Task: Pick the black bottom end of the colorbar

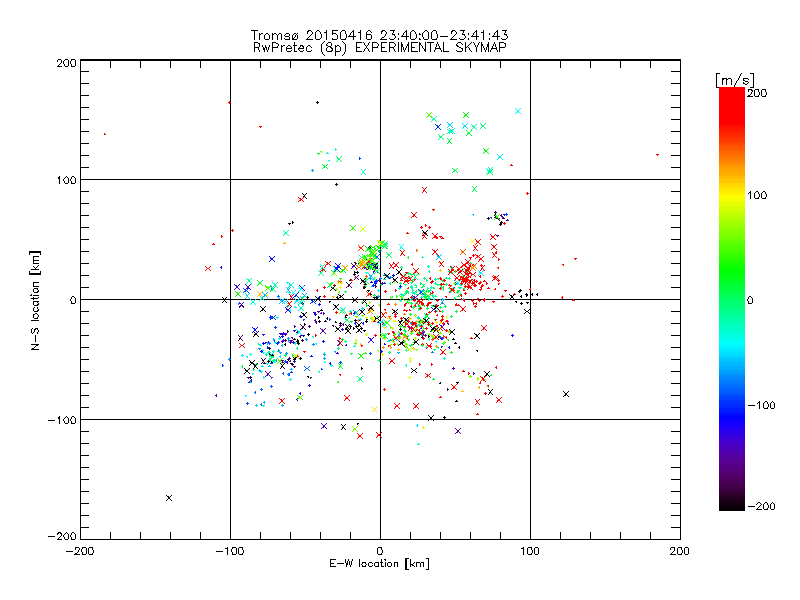Action: coord(732,503)
